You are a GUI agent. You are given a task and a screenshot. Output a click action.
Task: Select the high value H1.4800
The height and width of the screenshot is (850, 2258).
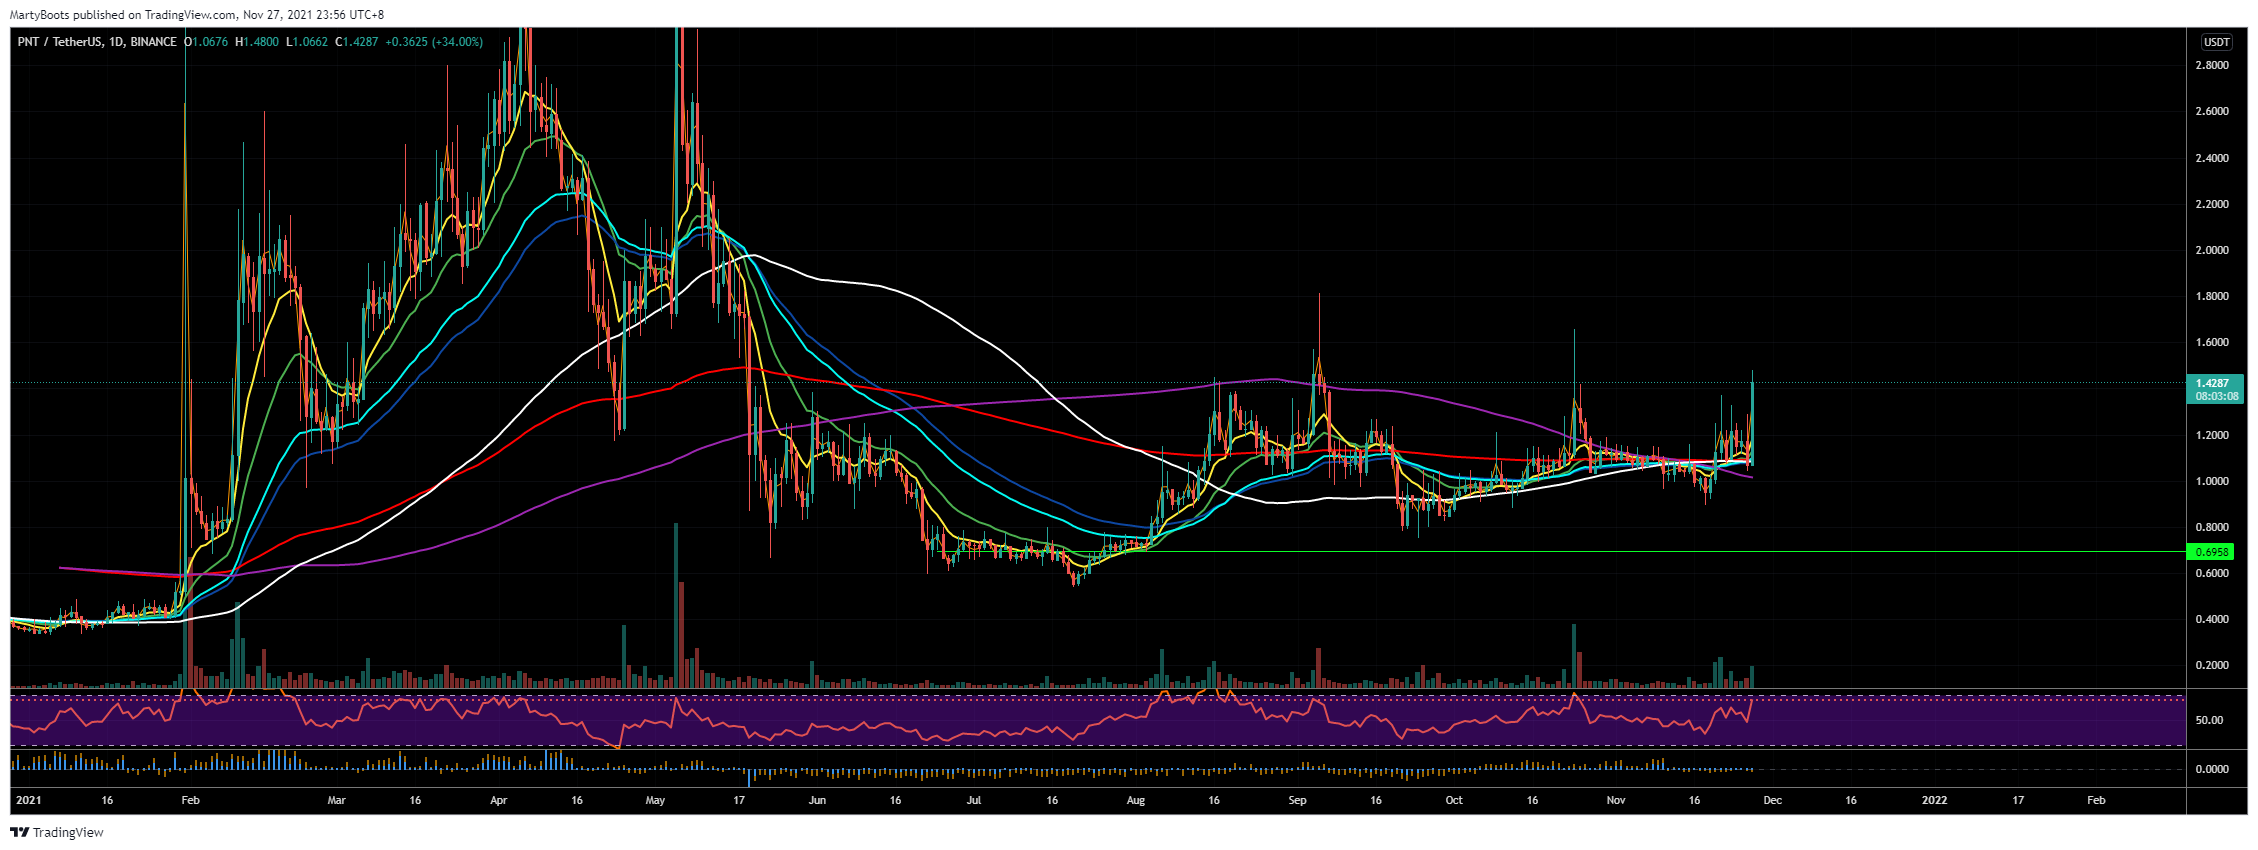257,42
